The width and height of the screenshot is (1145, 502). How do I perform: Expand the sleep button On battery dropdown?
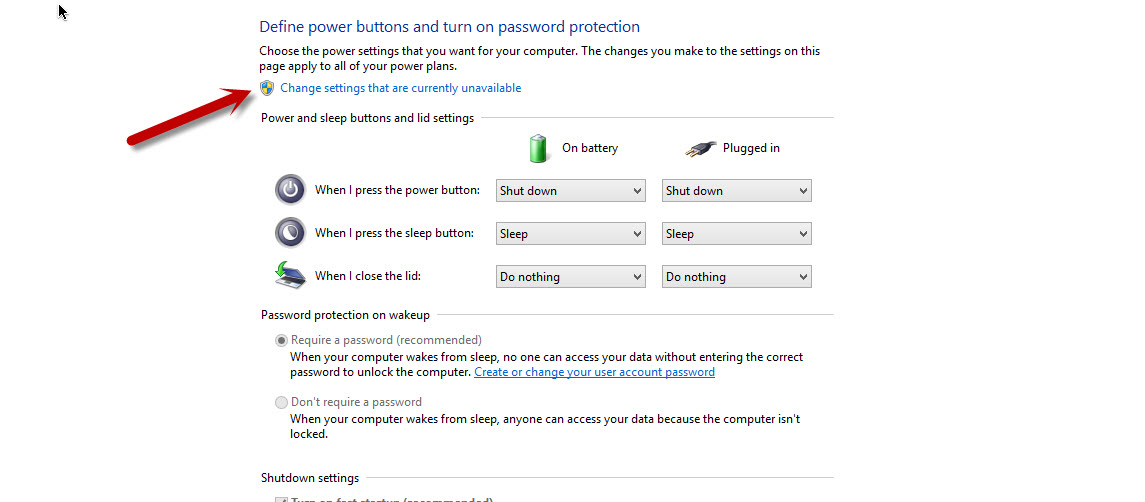[x=570, y=234]
